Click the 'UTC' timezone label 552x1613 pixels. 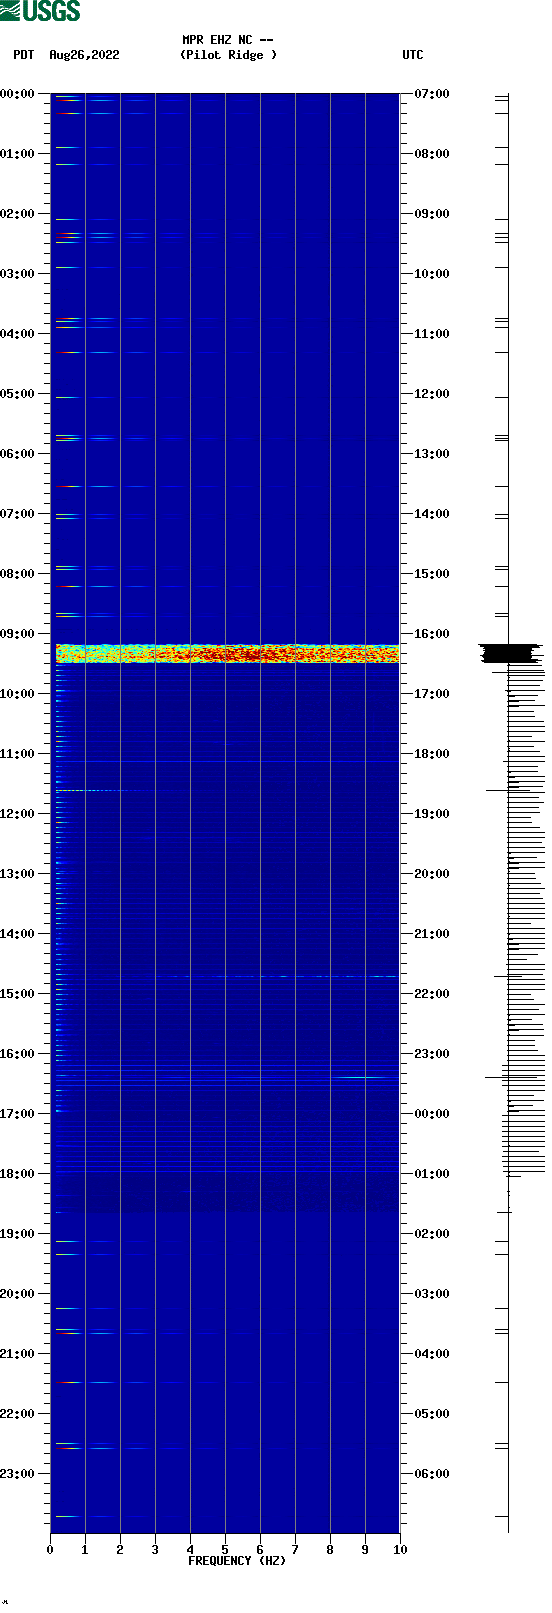pos(413,55)
